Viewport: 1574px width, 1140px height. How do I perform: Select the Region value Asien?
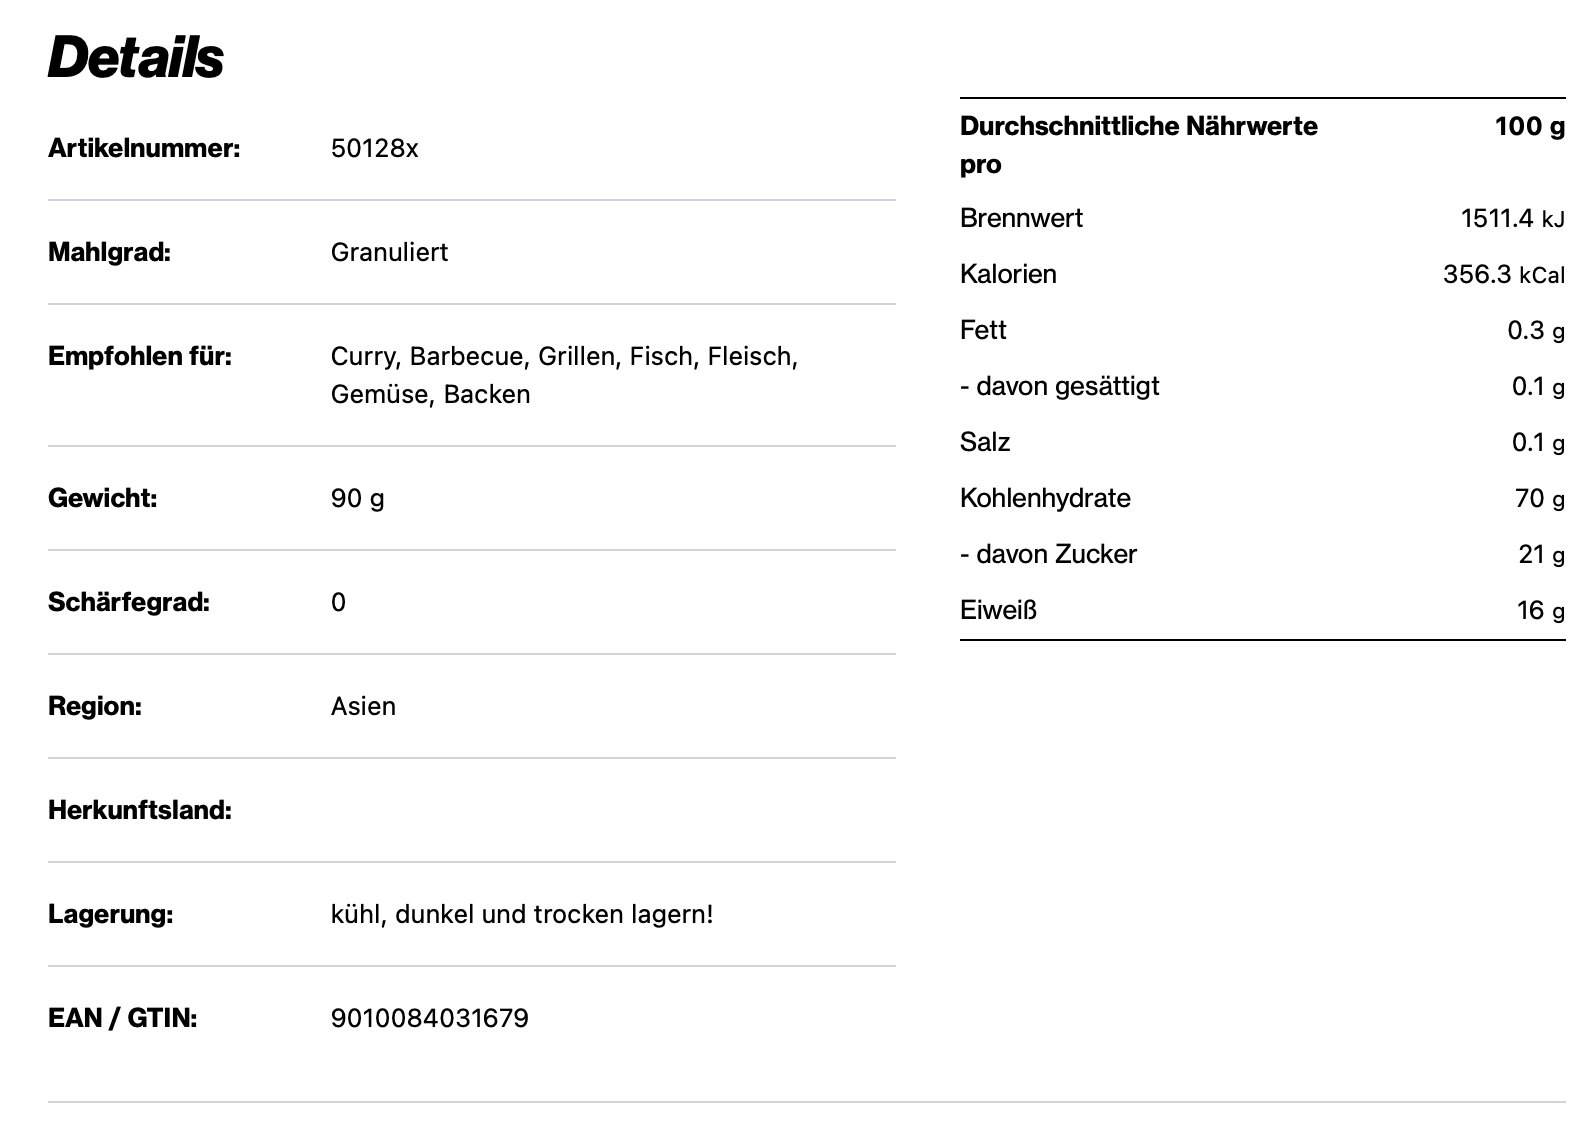point(363,707)
